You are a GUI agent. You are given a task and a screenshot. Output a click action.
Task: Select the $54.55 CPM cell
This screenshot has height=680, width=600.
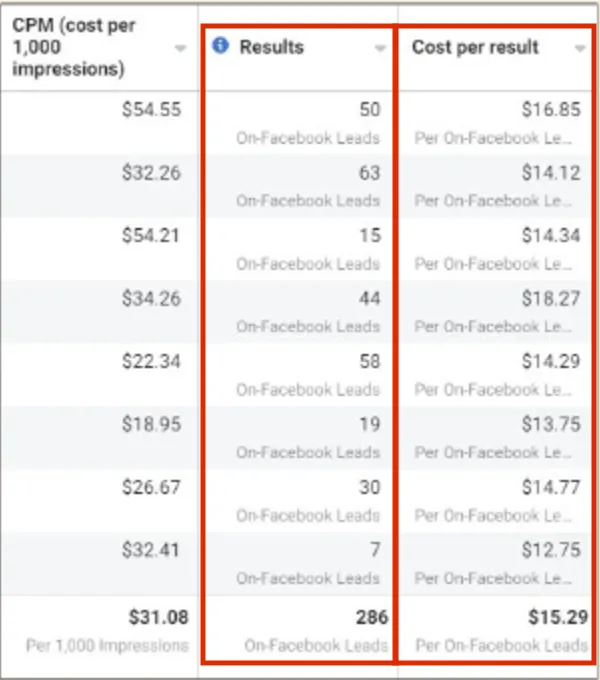click(x=152, y=110)
